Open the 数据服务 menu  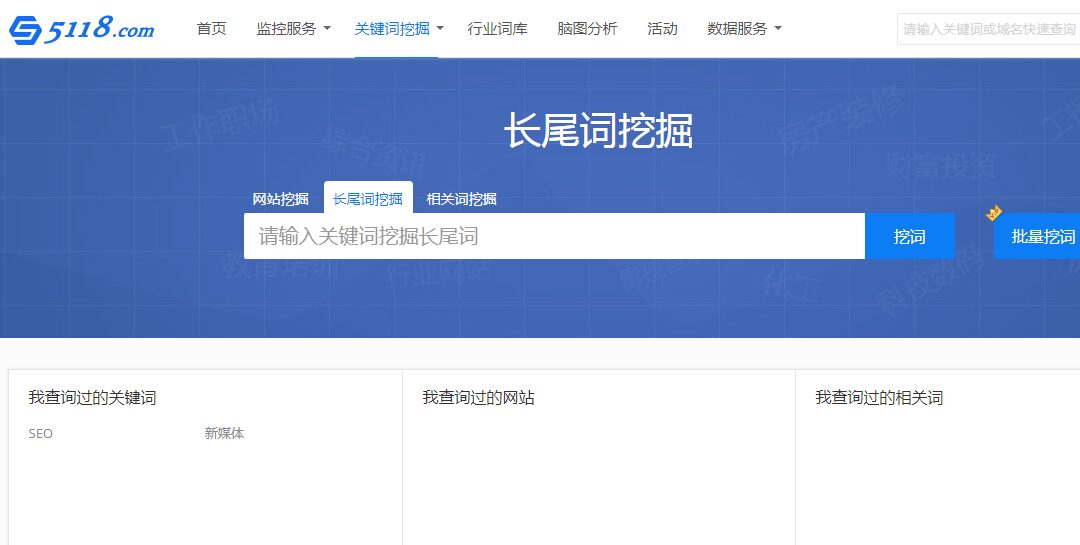click(737, 29)
